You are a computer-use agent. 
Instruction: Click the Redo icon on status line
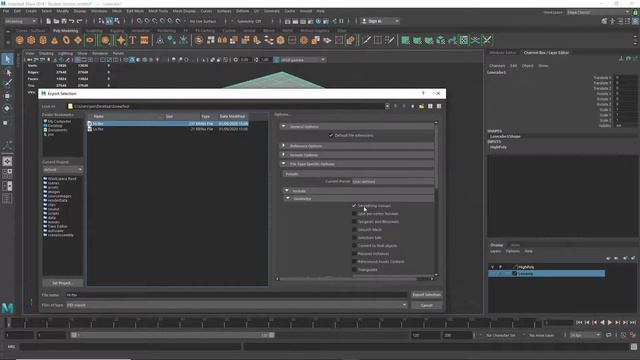coord(80,21)
